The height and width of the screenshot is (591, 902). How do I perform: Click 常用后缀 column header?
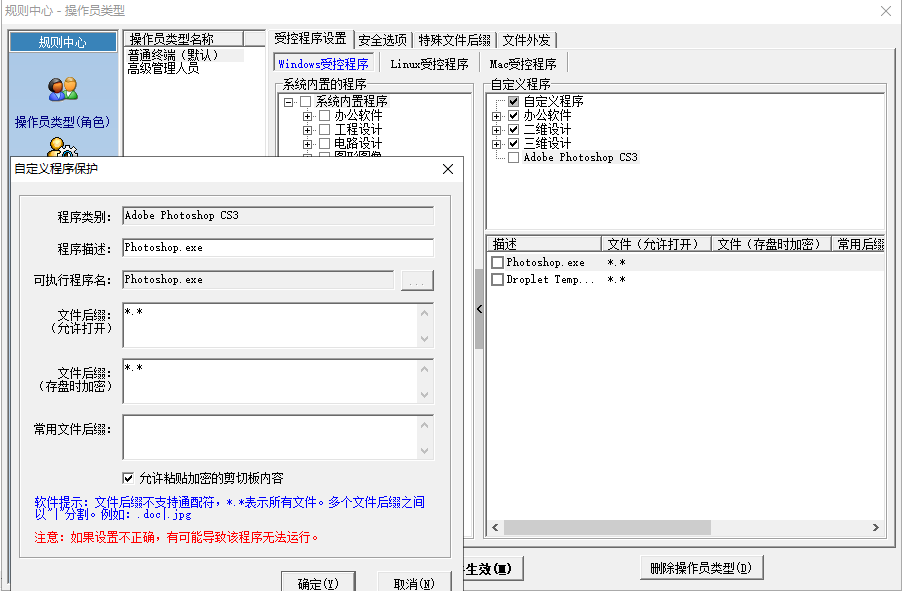coord(858,244)
